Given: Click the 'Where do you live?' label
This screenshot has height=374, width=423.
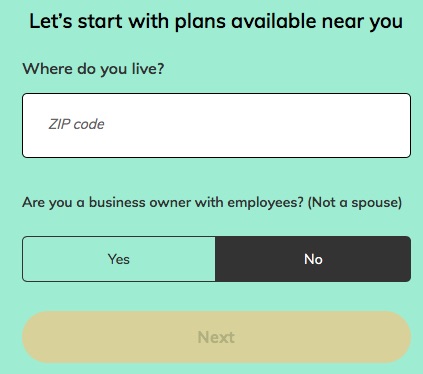Looking at the screenshot, I should (93, 69).
